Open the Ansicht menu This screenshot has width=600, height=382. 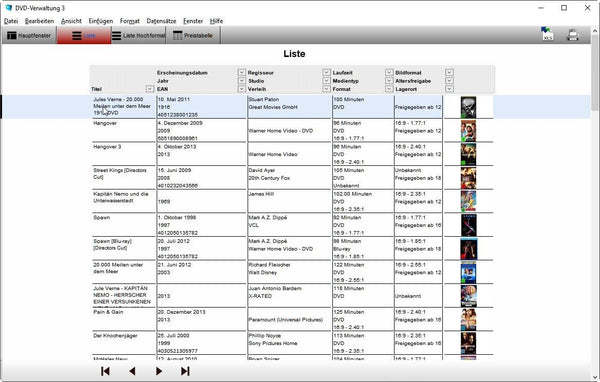(71, 21)
